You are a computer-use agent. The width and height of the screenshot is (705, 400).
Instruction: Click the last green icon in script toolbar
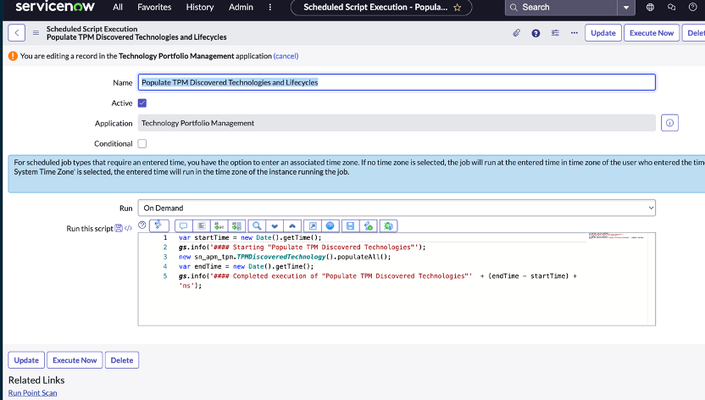pos(388,226)
